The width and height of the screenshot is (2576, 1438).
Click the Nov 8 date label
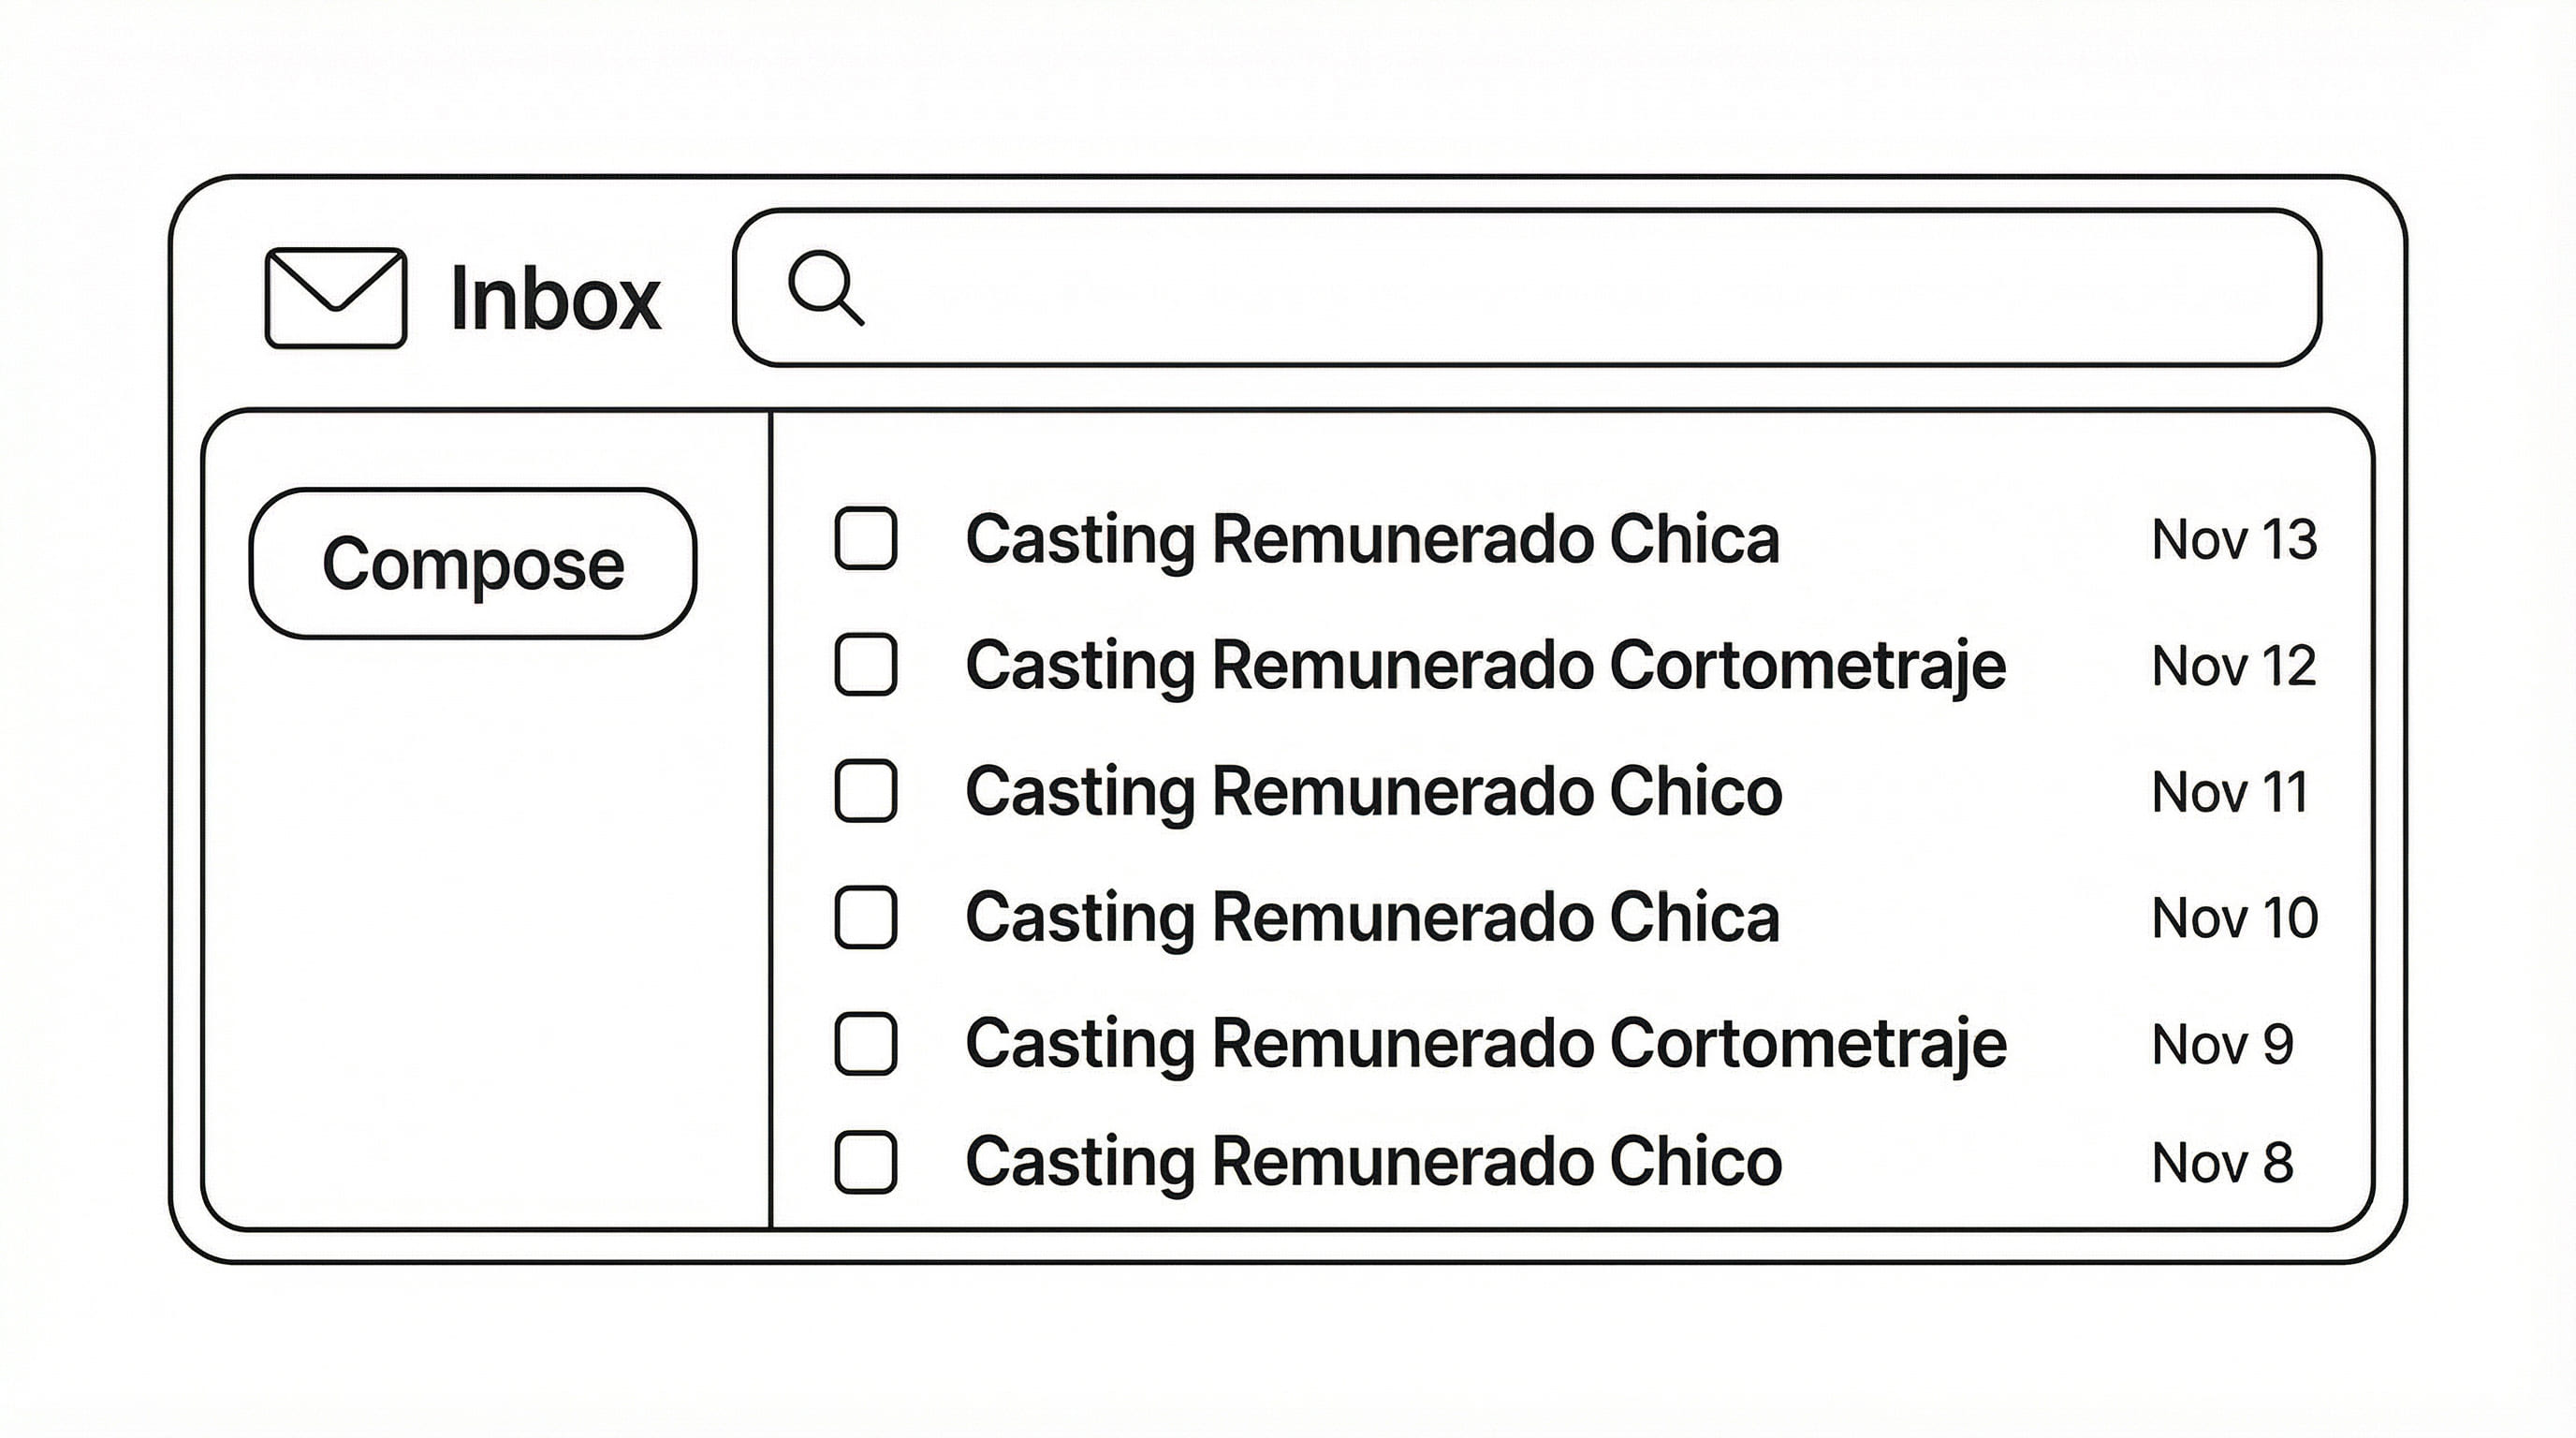(x=2221, y=1163)
